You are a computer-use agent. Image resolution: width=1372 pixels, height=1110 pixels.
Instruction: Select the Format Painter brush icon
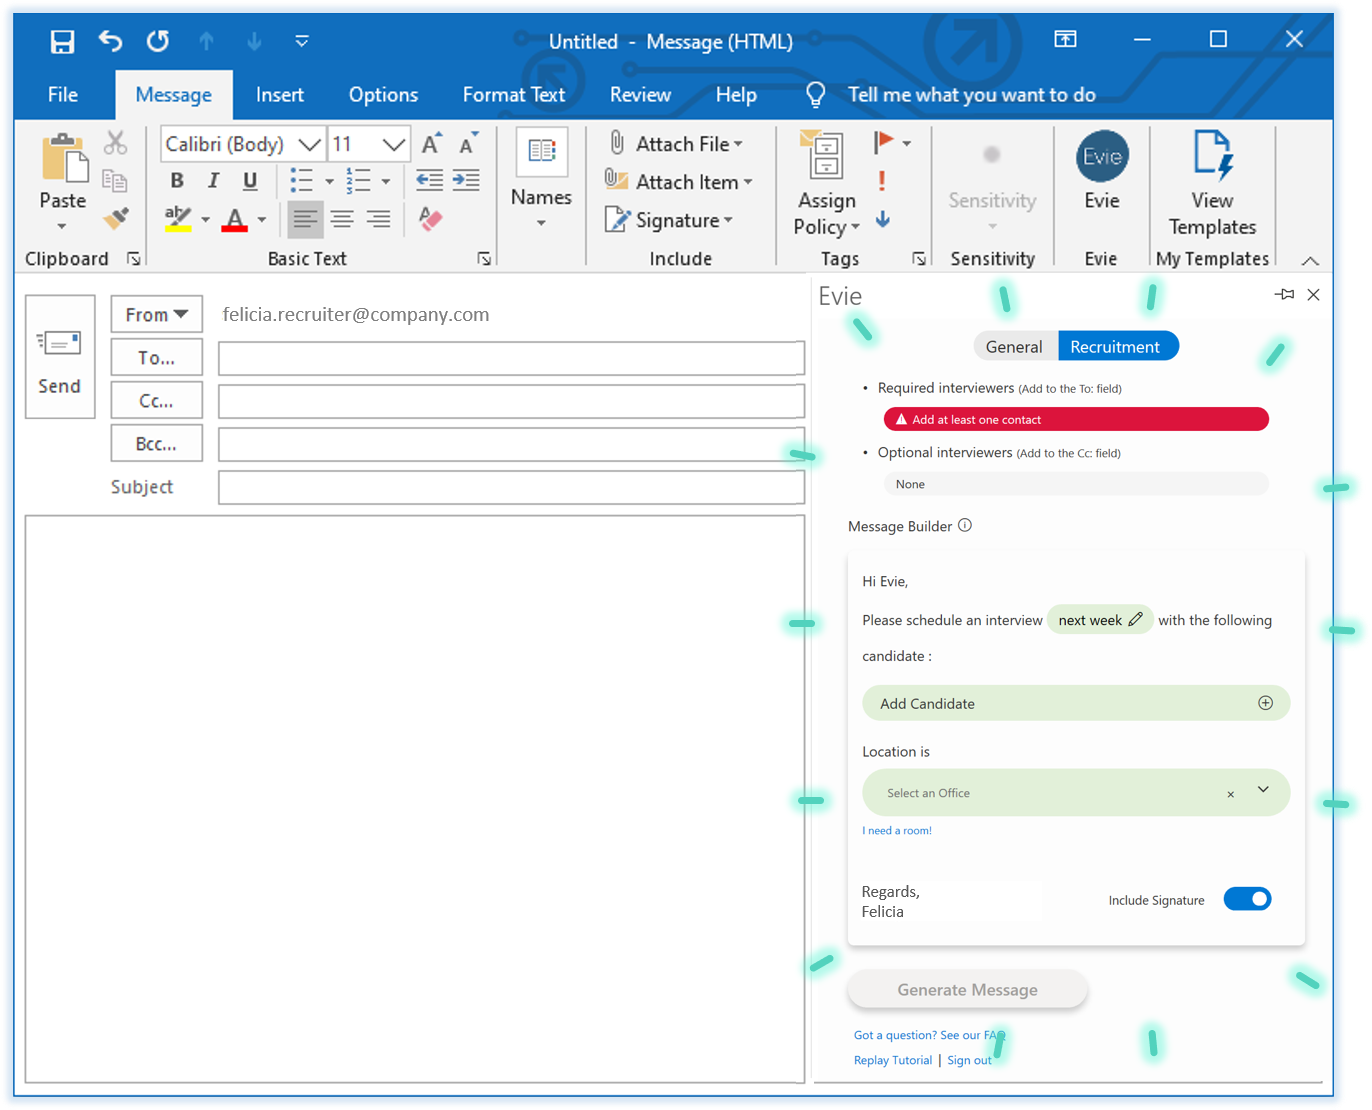pos(116,218)
